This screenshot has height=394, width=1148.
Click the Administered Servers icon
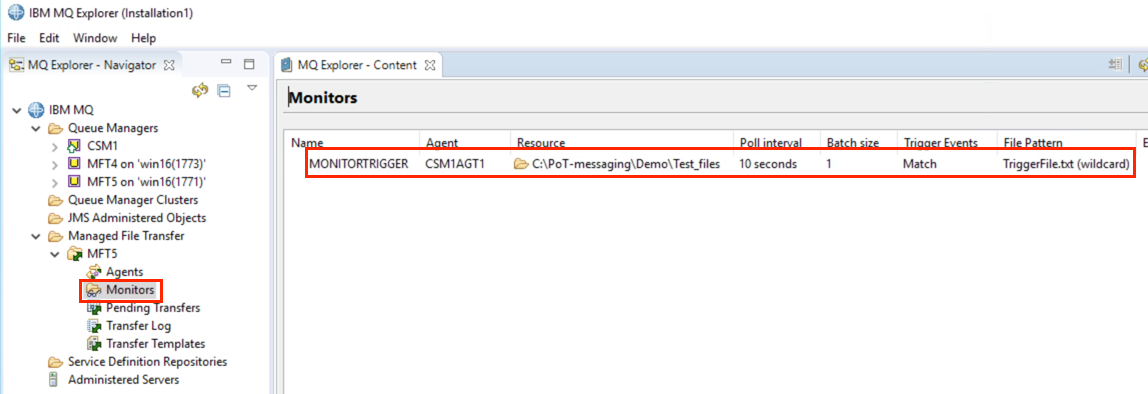(53, 379)
